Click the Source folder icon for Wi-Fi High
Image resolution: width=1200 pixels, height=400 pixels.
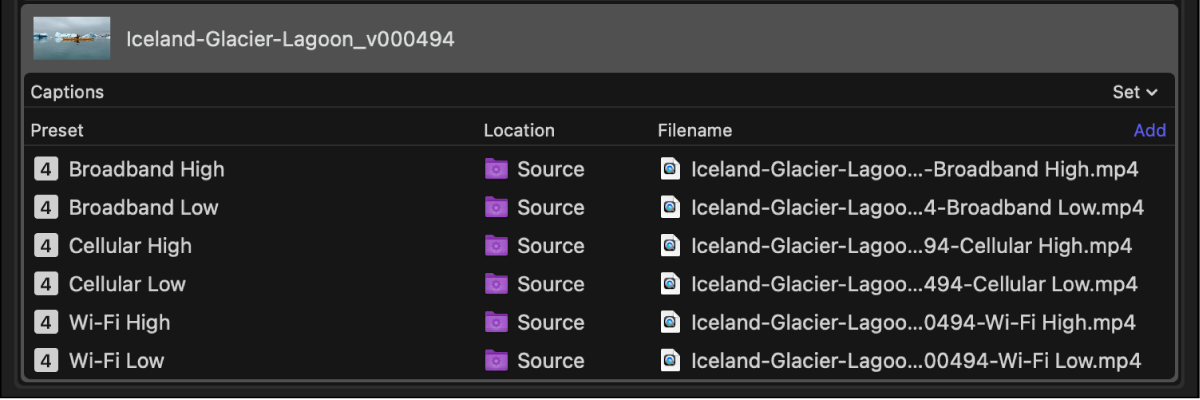click(496, 322)
